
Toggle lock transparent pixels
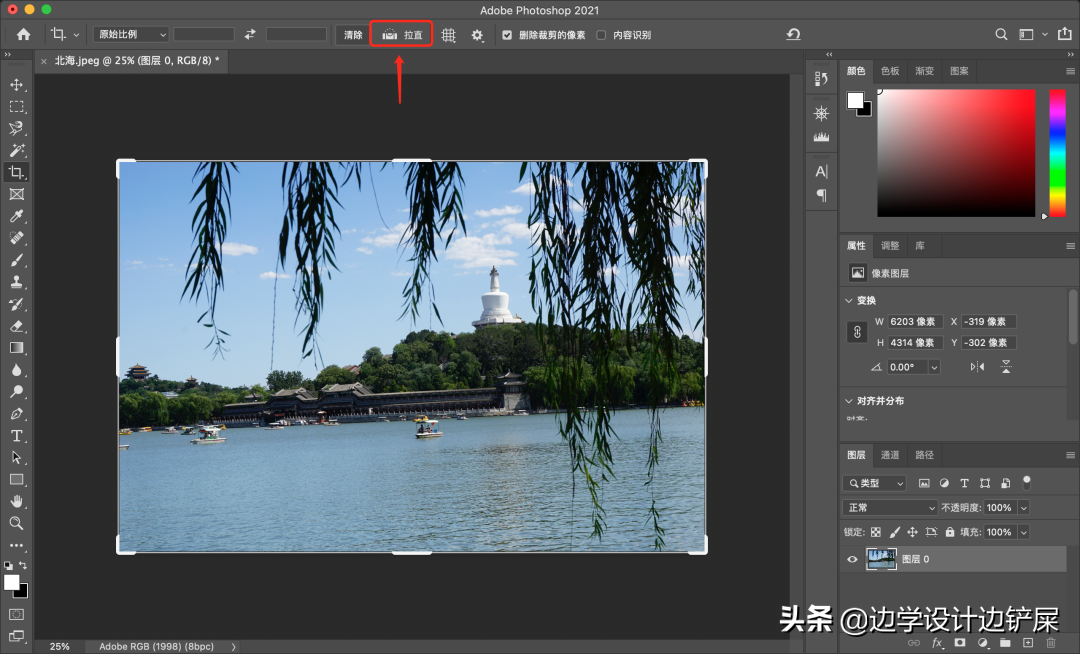[x=875, y=532]
